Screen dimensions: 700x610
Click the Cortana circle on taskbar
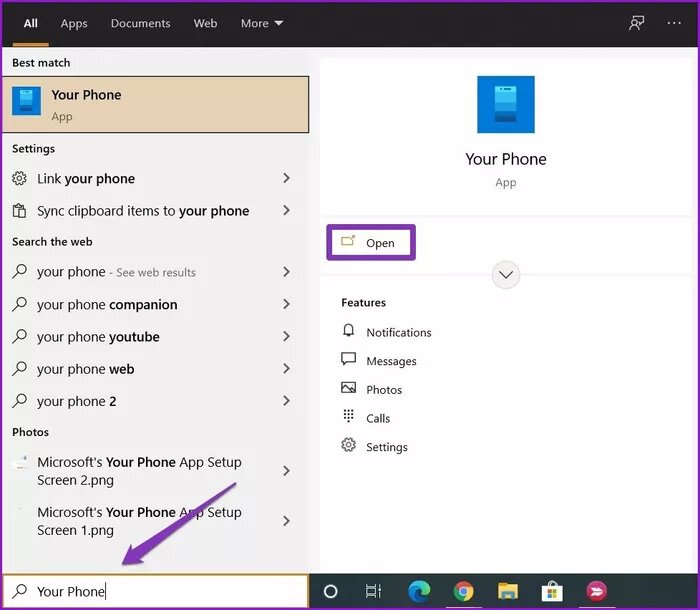click(x=330, y=591)
